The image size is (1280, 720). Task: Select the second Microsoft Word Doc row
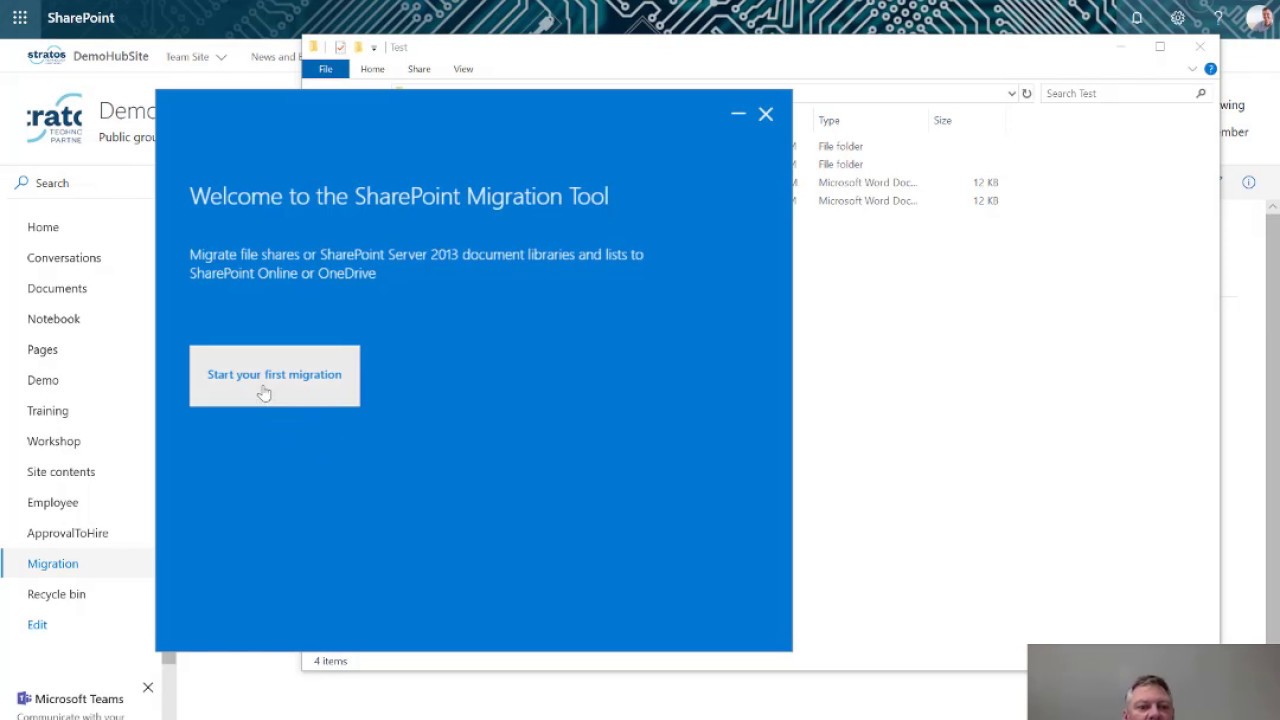point(900,201)
